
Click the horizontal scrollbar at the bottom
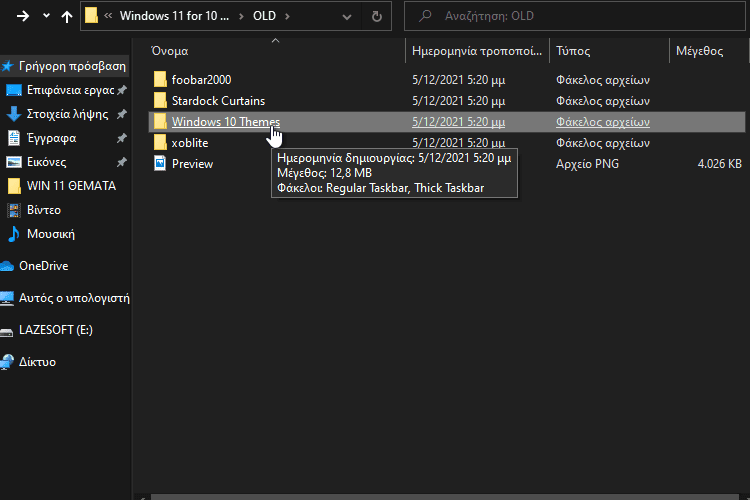(x=445, y=497)
